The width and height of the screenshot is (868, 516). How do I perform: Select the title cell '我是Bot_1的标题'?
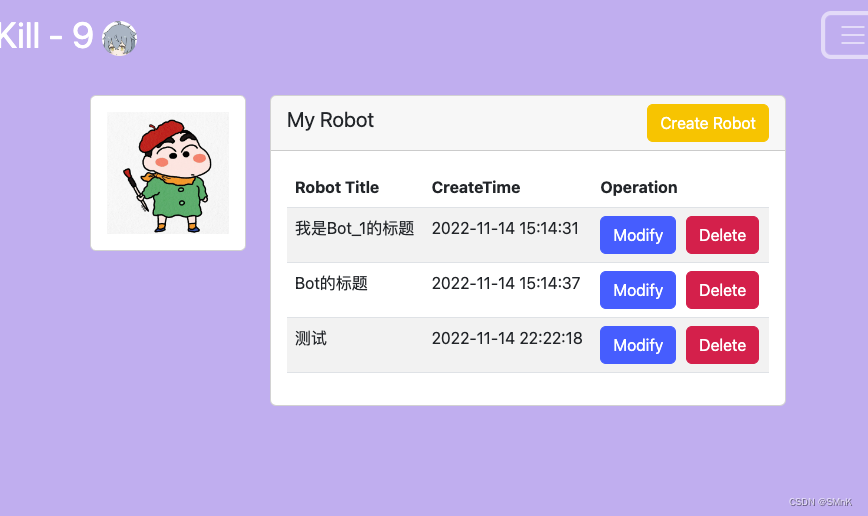[354, 228]
